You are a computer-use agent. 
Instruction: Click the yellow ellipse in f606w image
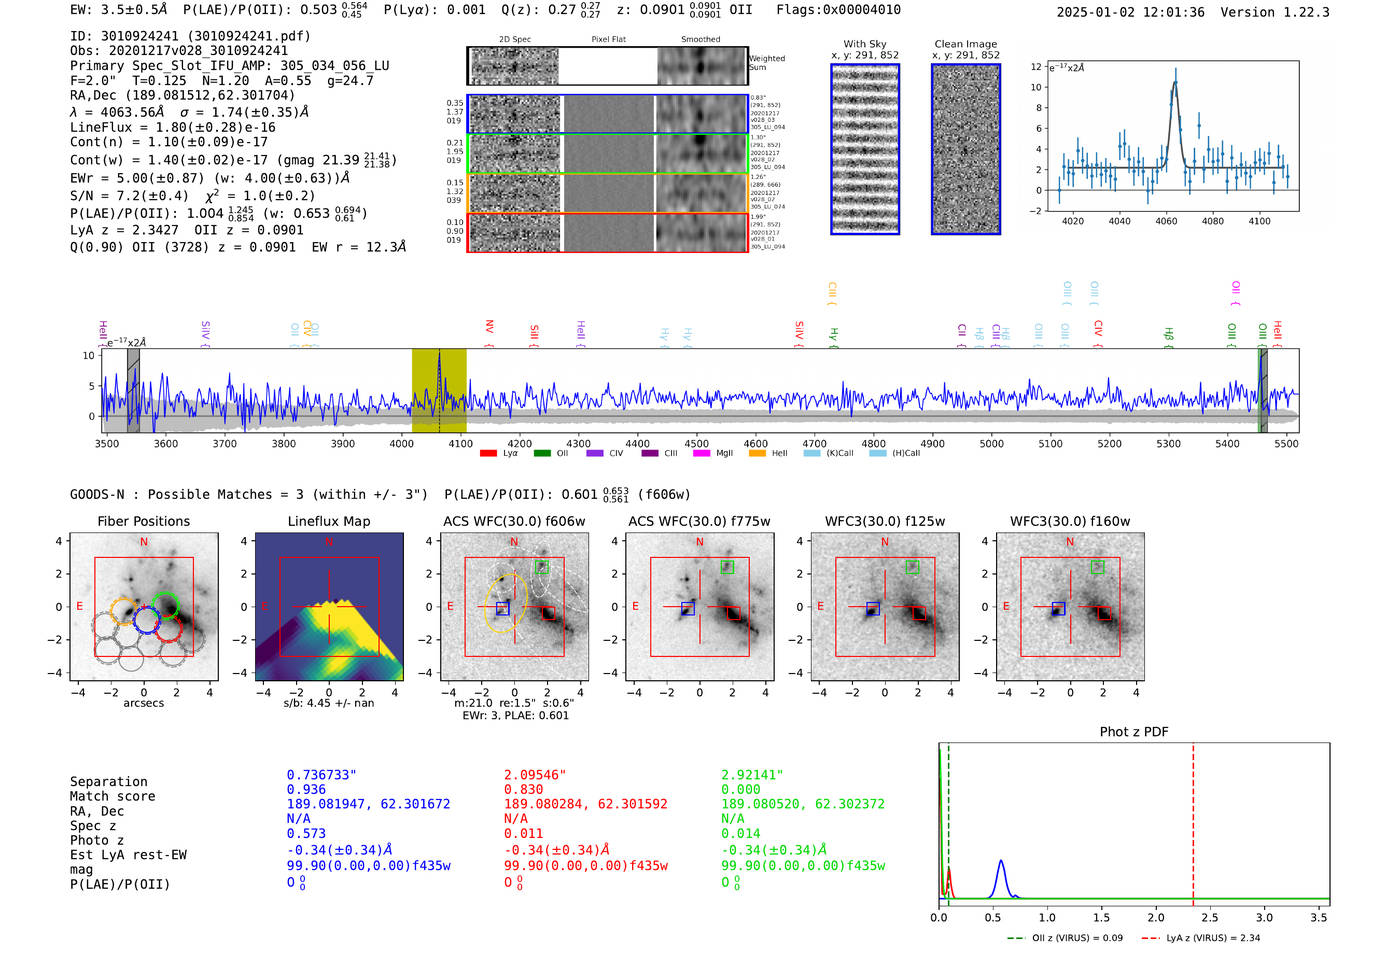point(506,603)
